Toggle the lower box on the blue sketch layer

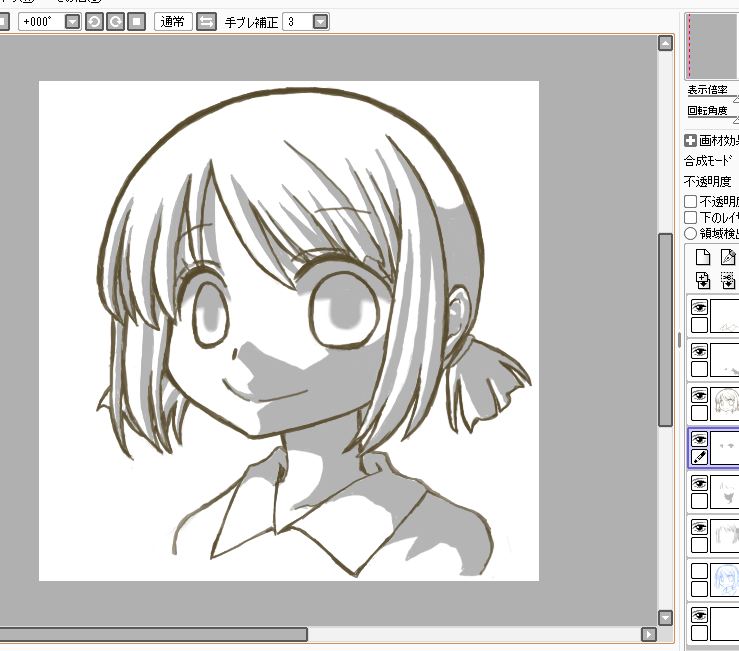click(x=699, y=589)
